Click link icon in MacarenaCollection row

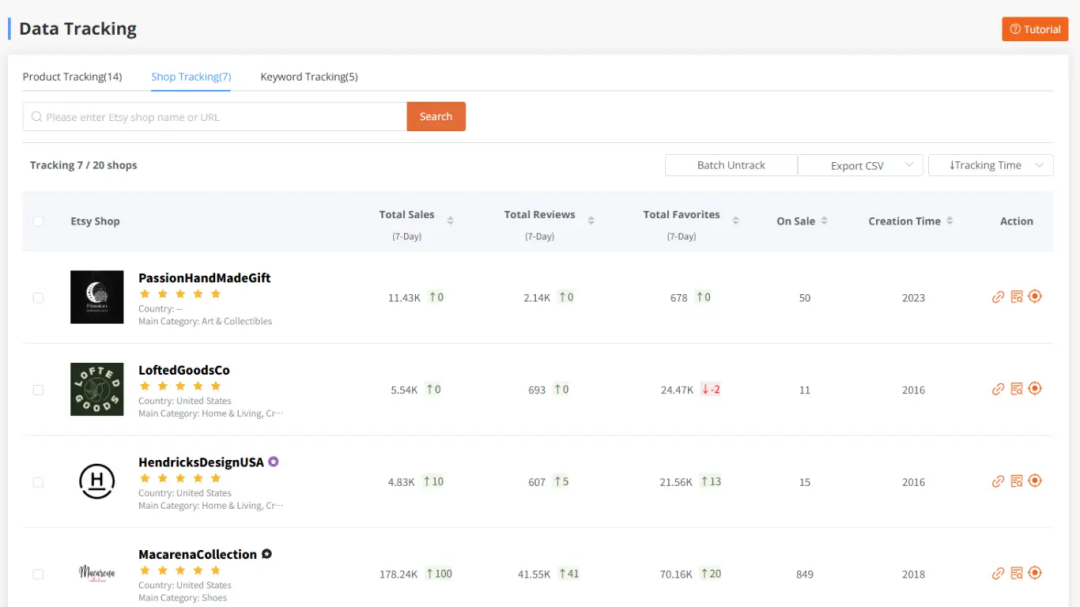click(x=997, y=573)
